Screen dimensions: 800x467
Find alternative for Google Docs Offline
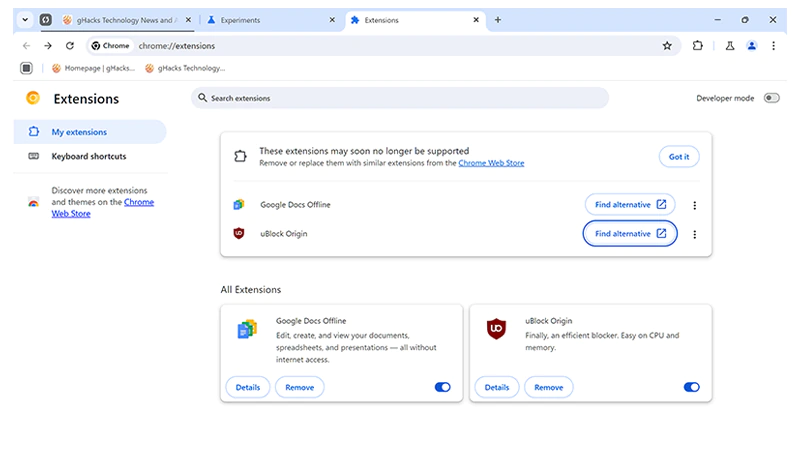coord(630,205)
